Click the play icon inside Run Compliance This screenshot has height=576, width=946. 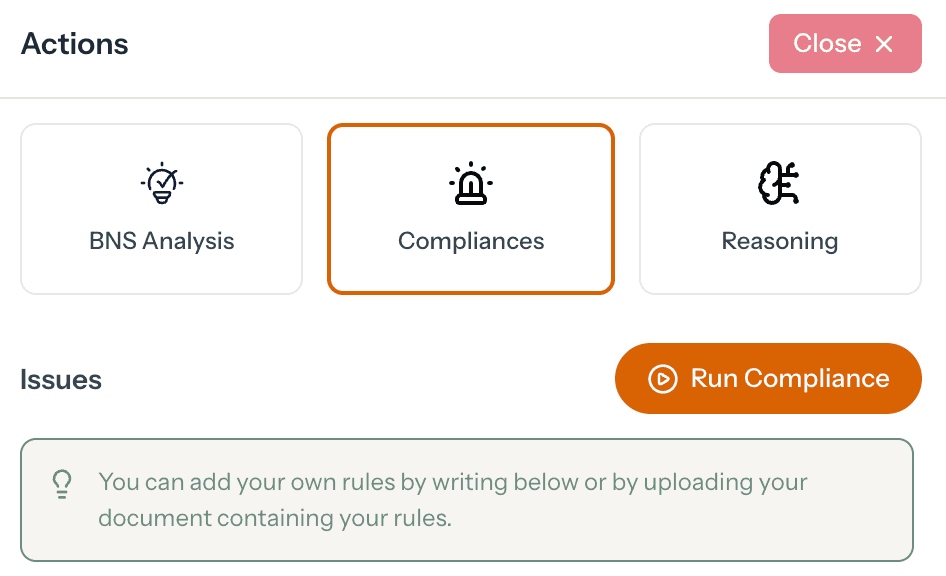coord(661,378)
